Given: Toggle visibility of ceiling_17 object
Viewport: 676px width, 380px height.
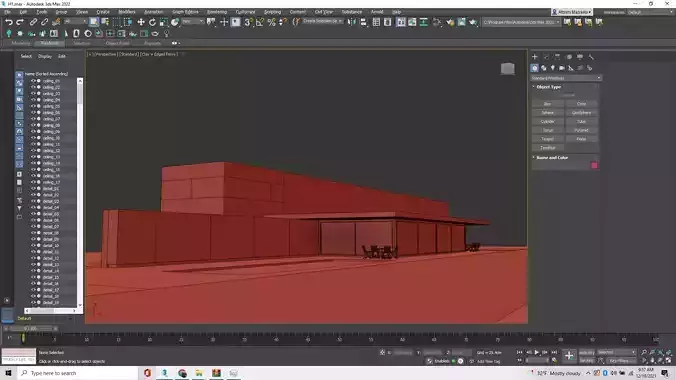Looking at the screenshot, I should tap(33, 182).
